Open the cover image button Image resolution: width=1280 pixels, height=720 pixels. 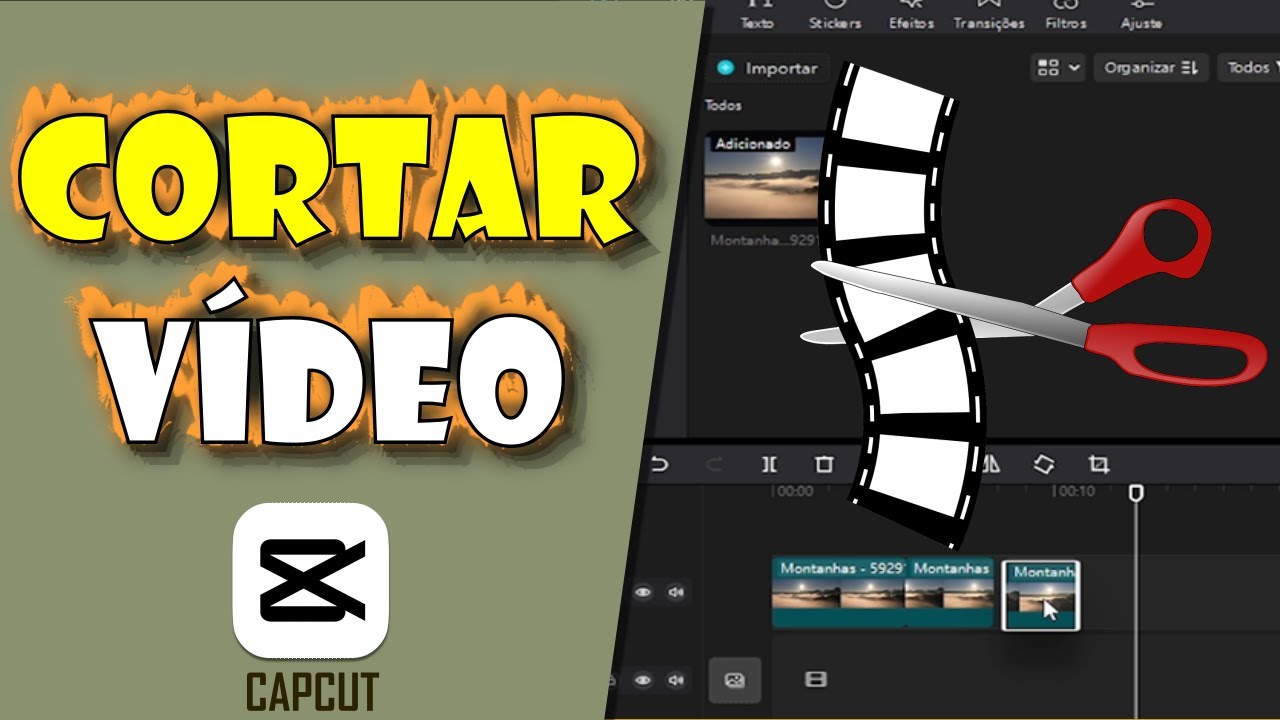(735, 680)
